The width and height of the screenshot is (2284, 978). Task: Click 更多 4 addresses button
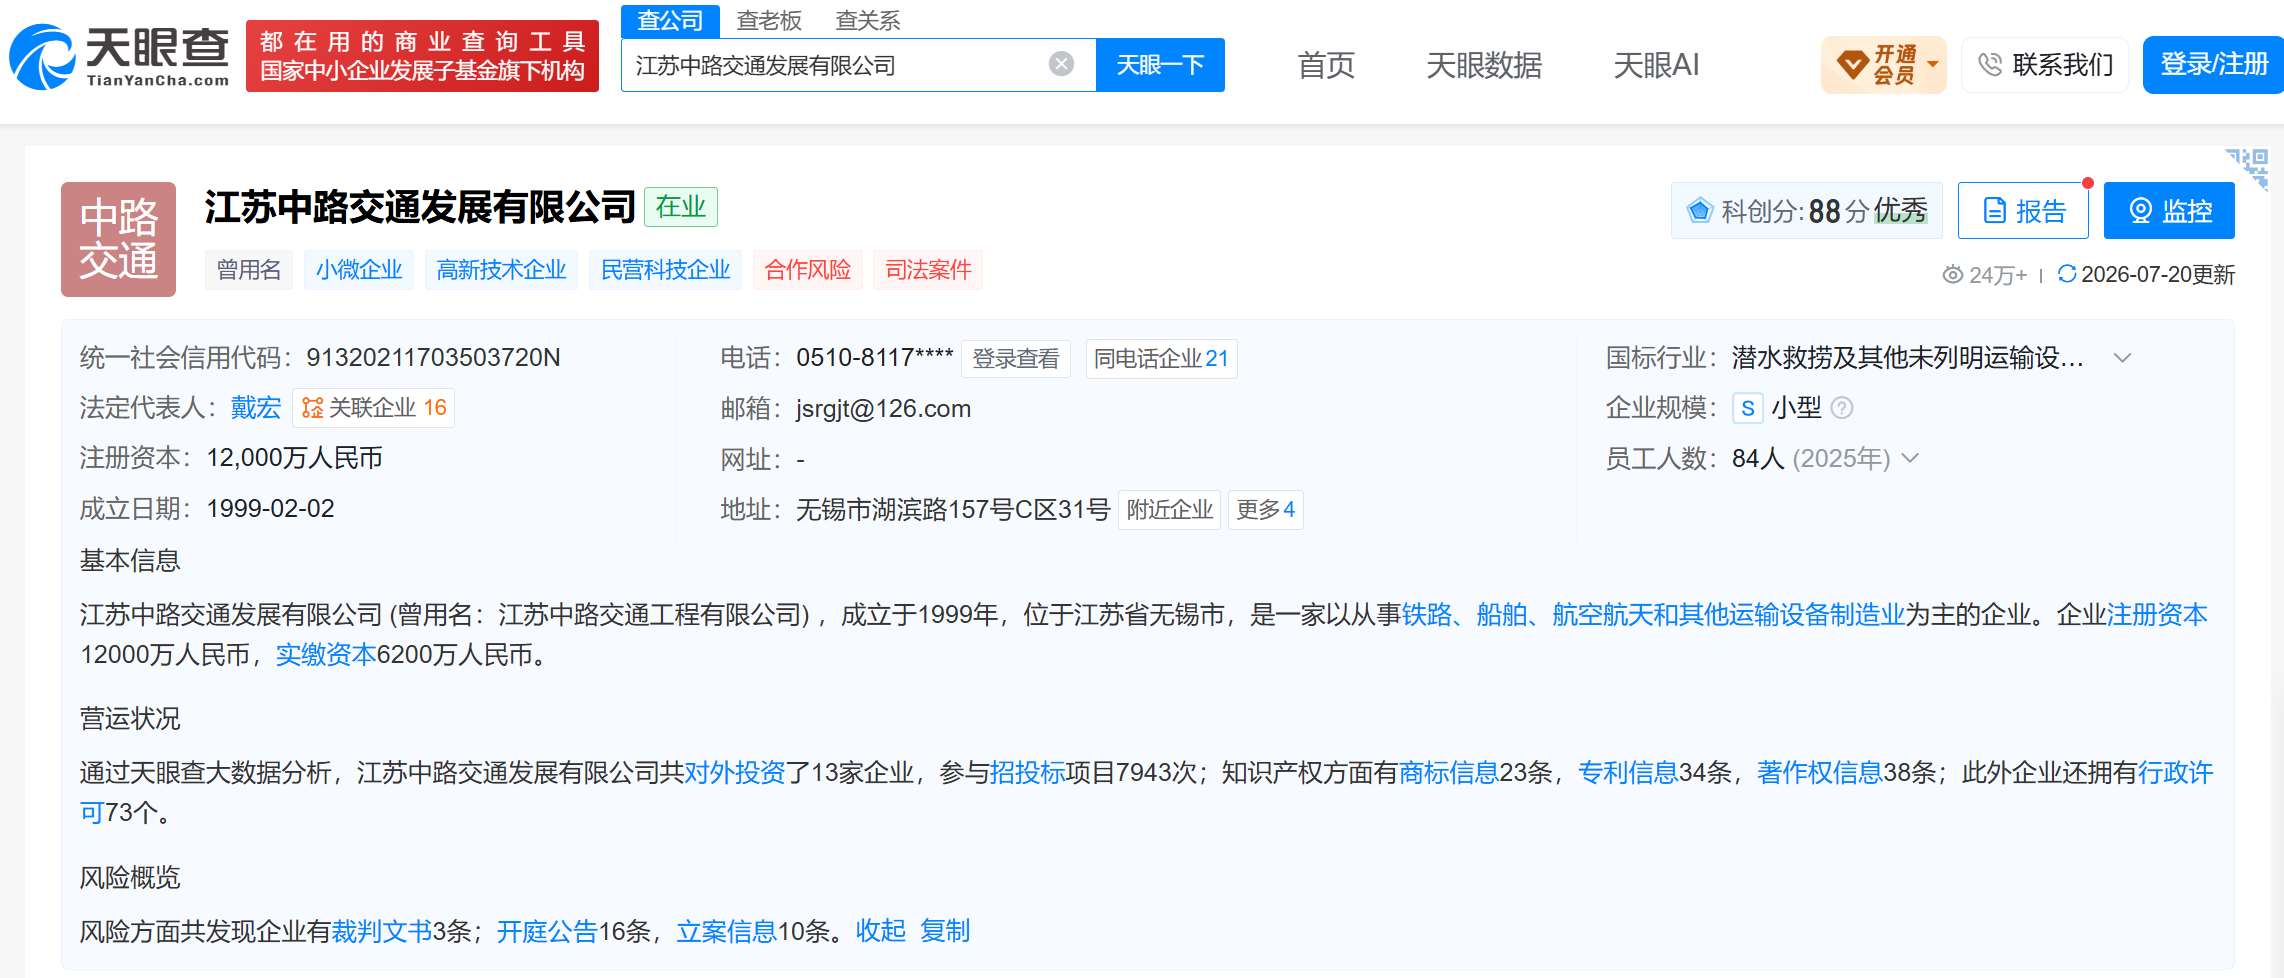tap(1265, 510)
